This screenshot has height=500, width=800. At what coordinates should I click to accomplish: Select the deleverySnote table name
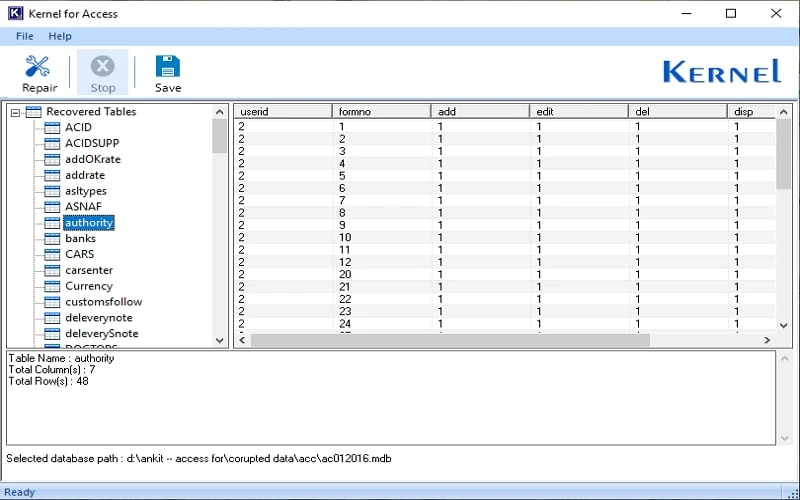pyautogui.click(x=102, y=333)
